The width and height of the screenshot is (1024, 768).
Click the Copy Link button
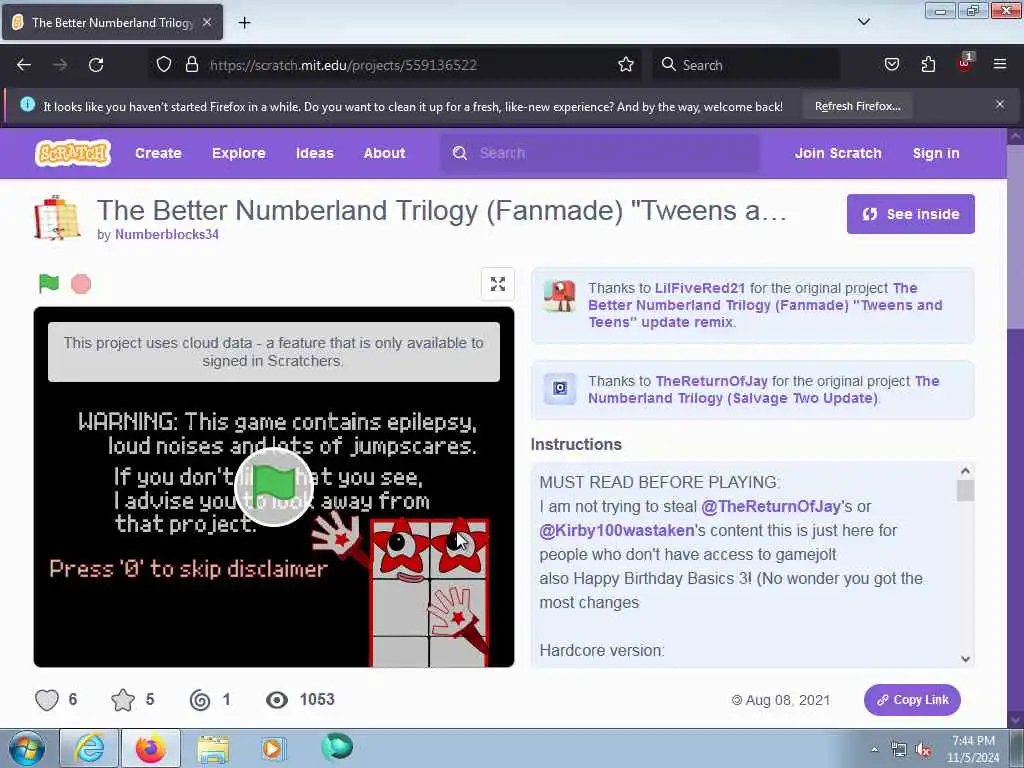[912, 700]
